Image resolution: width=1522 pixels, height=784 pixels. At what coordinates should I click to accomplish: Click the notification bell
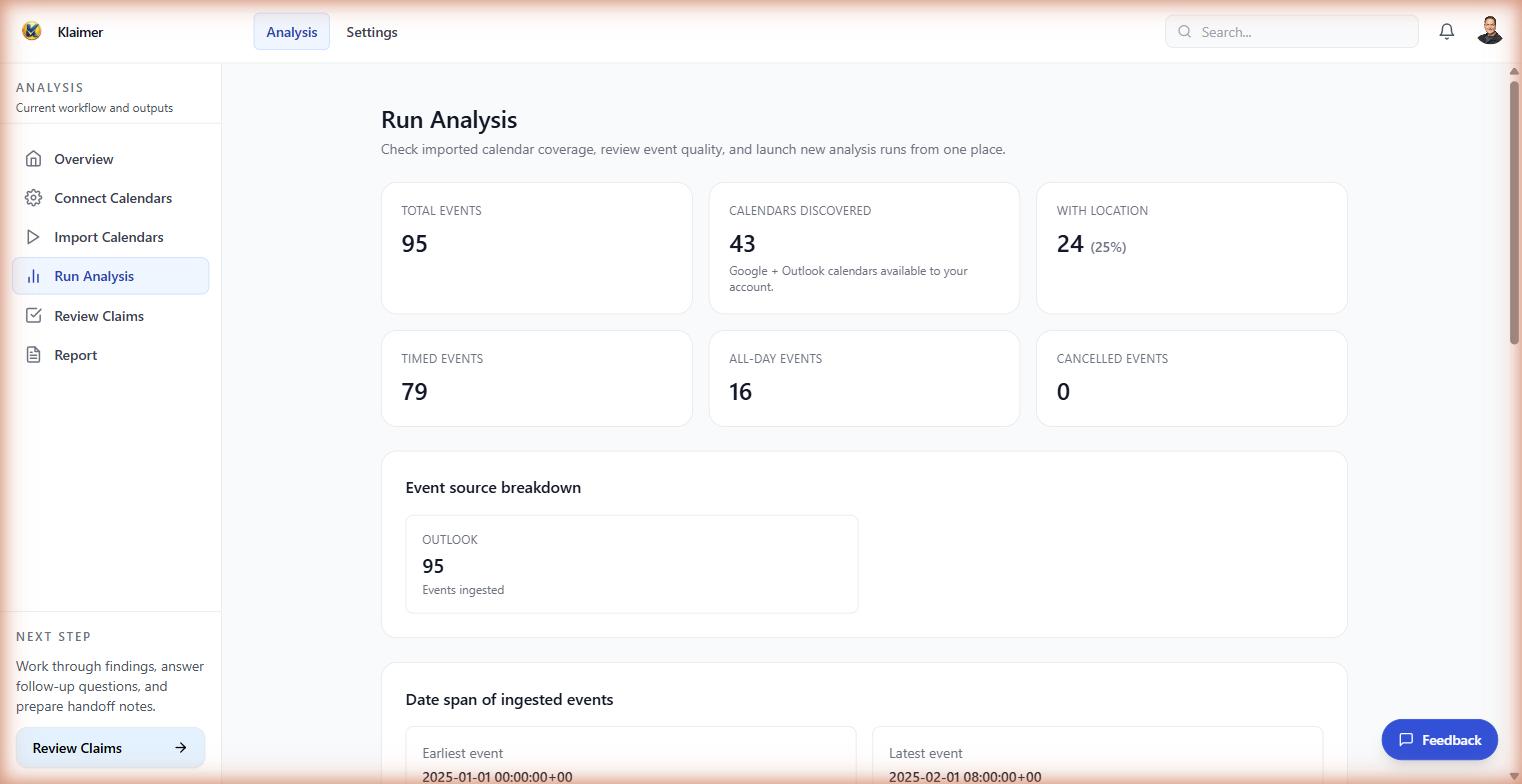[1446, 31]
